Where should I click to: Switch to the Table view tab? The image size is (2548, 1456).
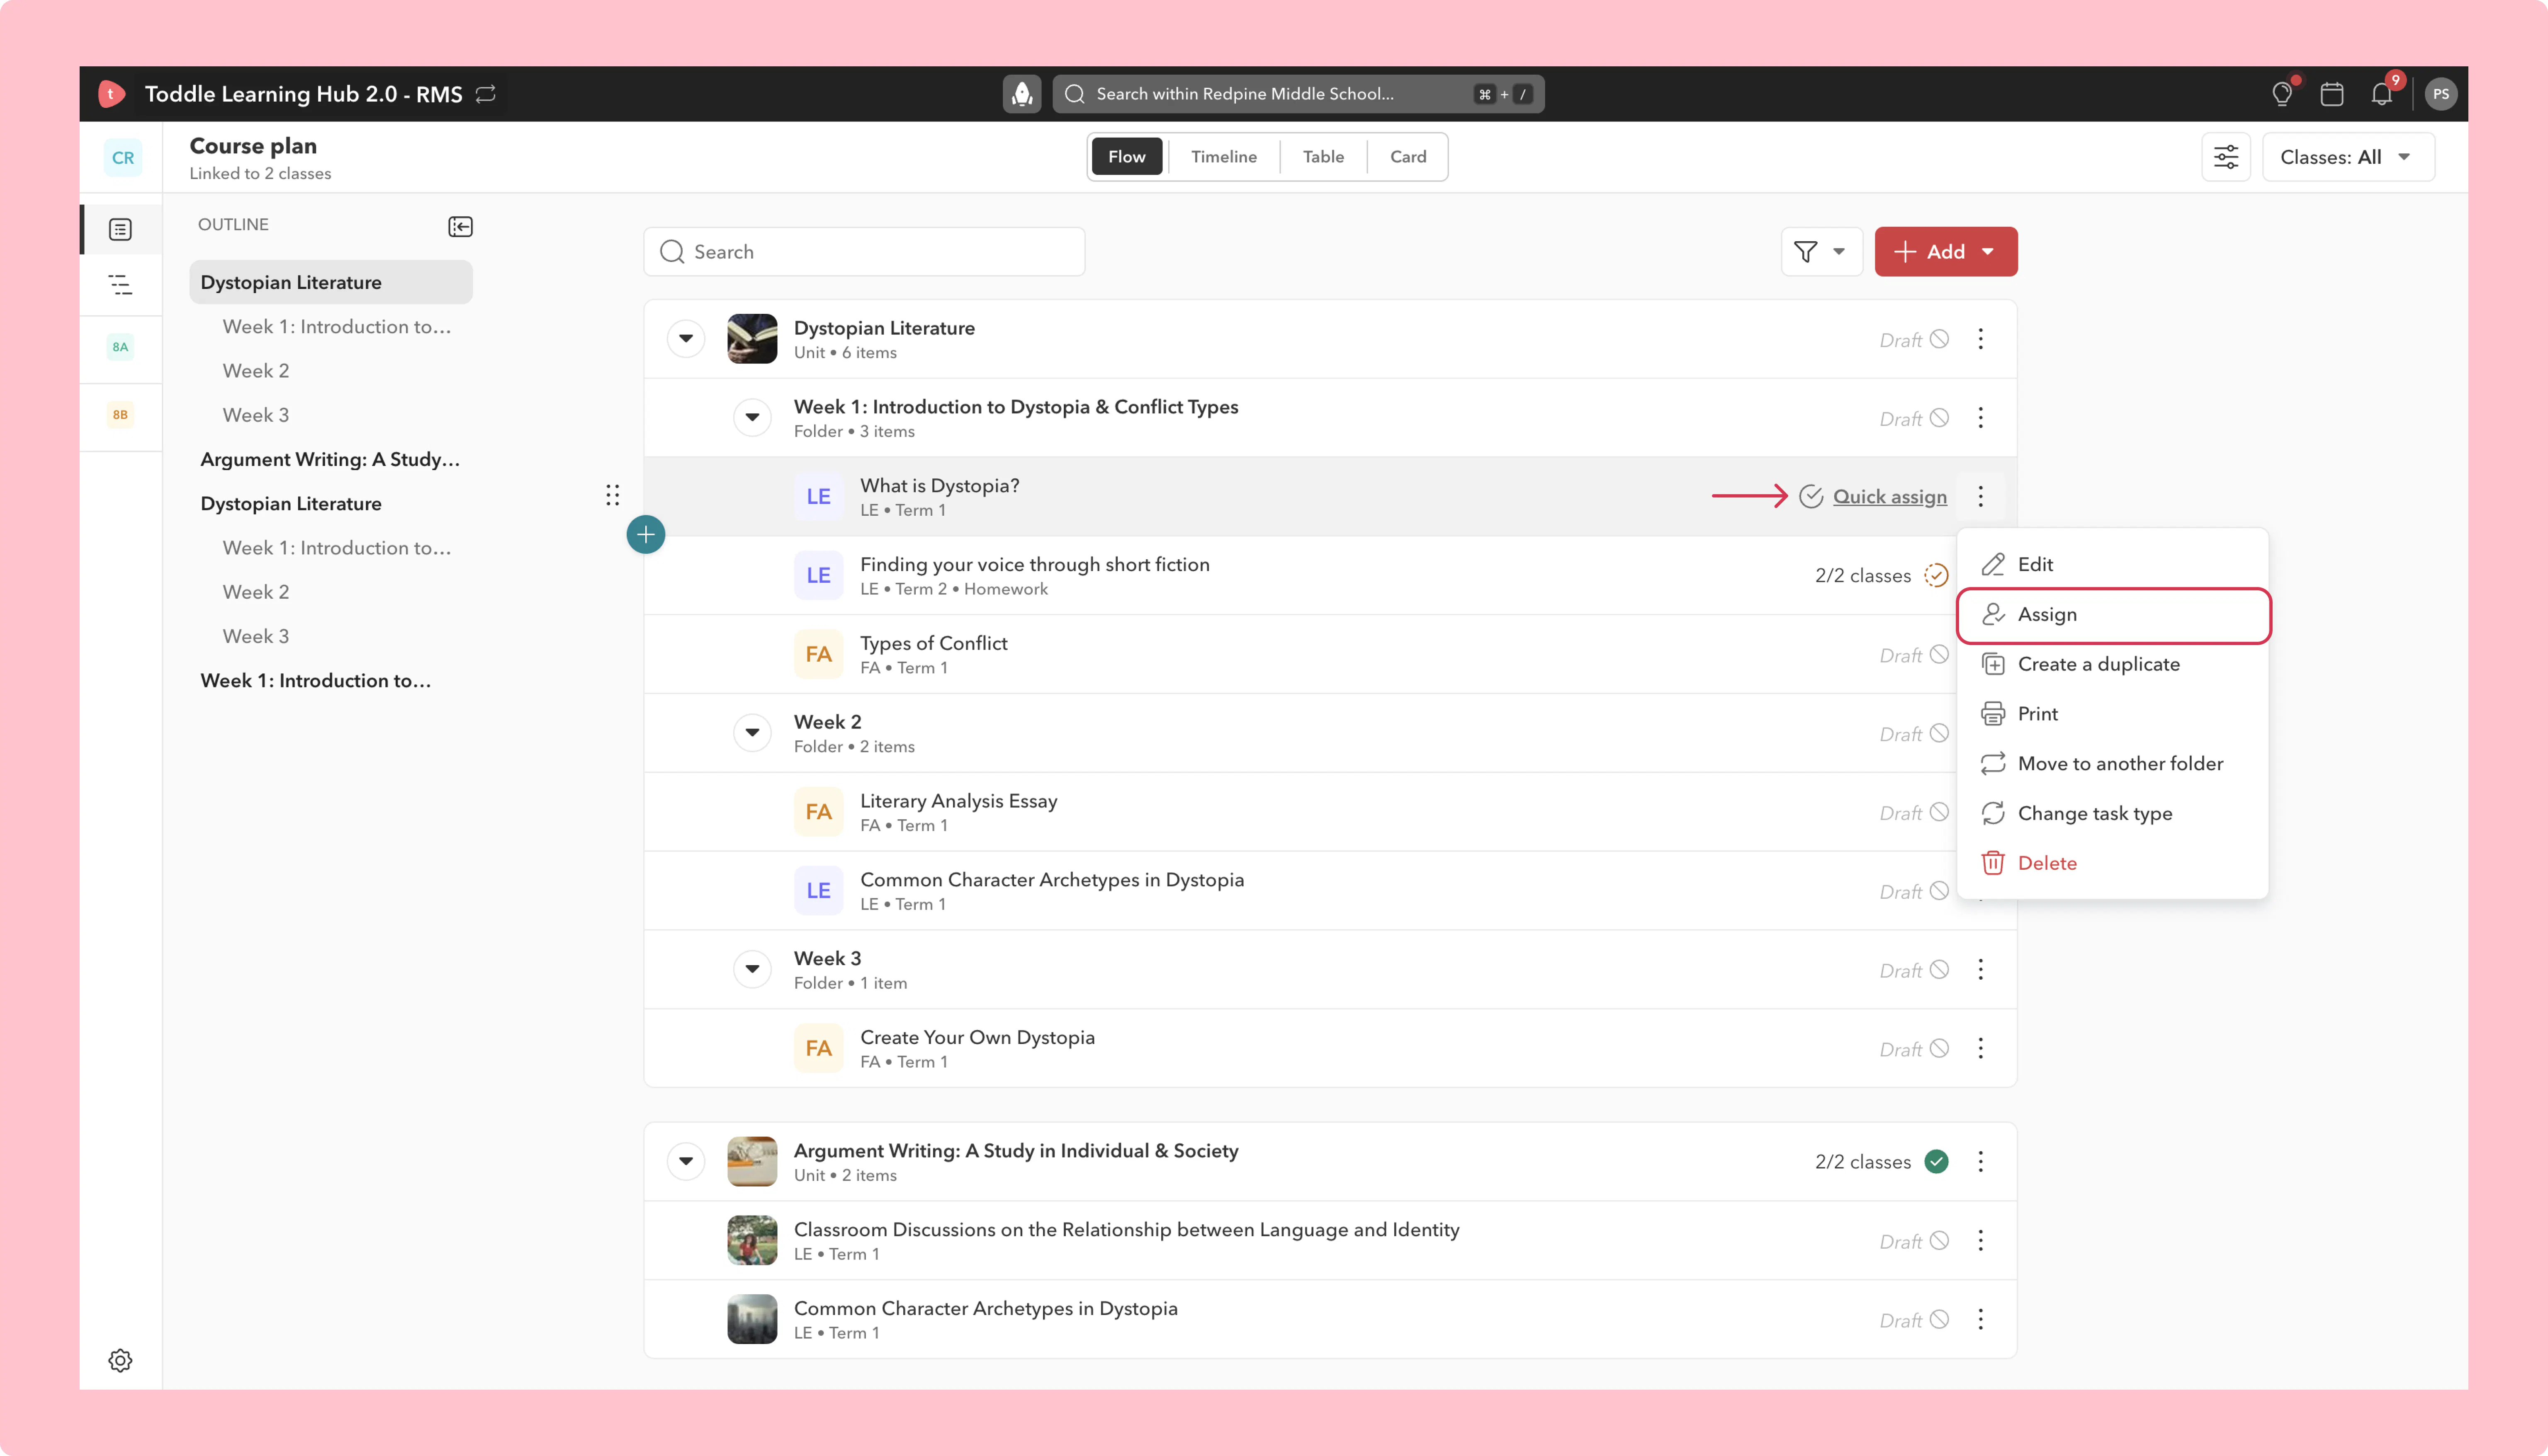pos(1322,157)
